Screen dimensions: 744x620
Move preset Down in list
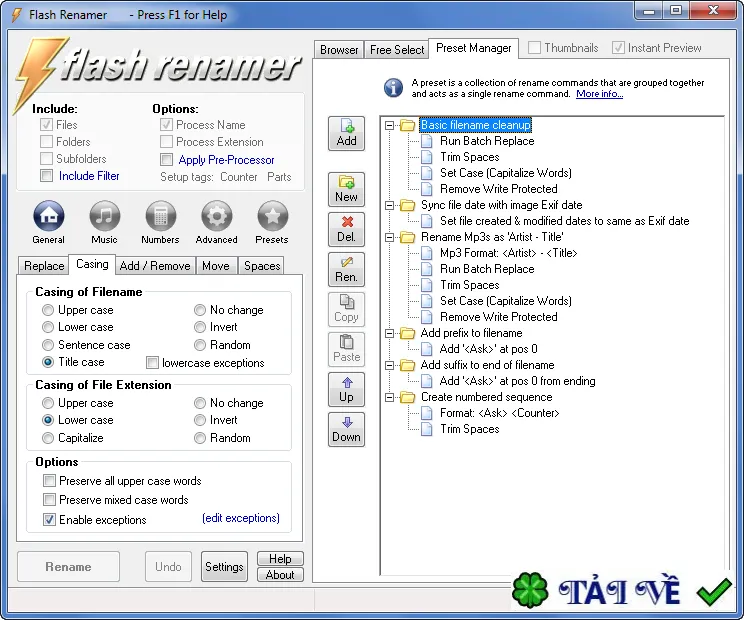click(x=346, y=429)
